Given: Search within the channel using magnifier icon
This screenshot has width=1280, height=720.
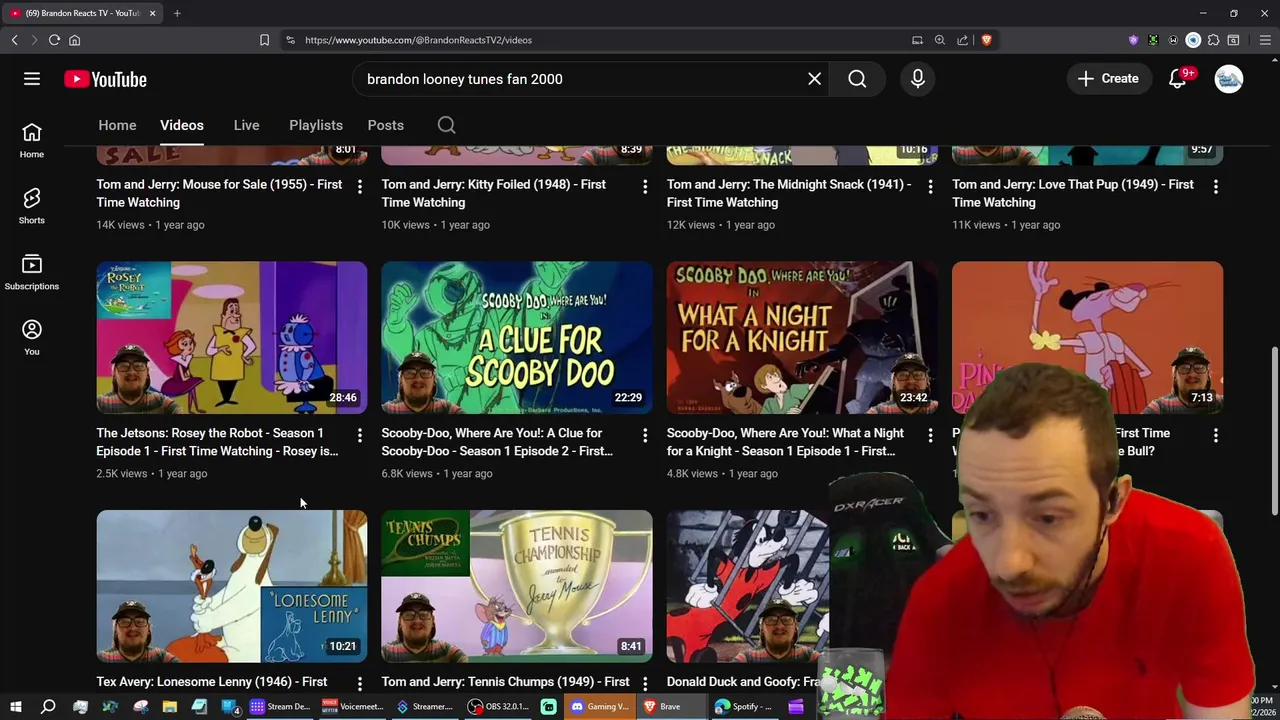Looking at the screenshot, I should click(x=447, y=125).
